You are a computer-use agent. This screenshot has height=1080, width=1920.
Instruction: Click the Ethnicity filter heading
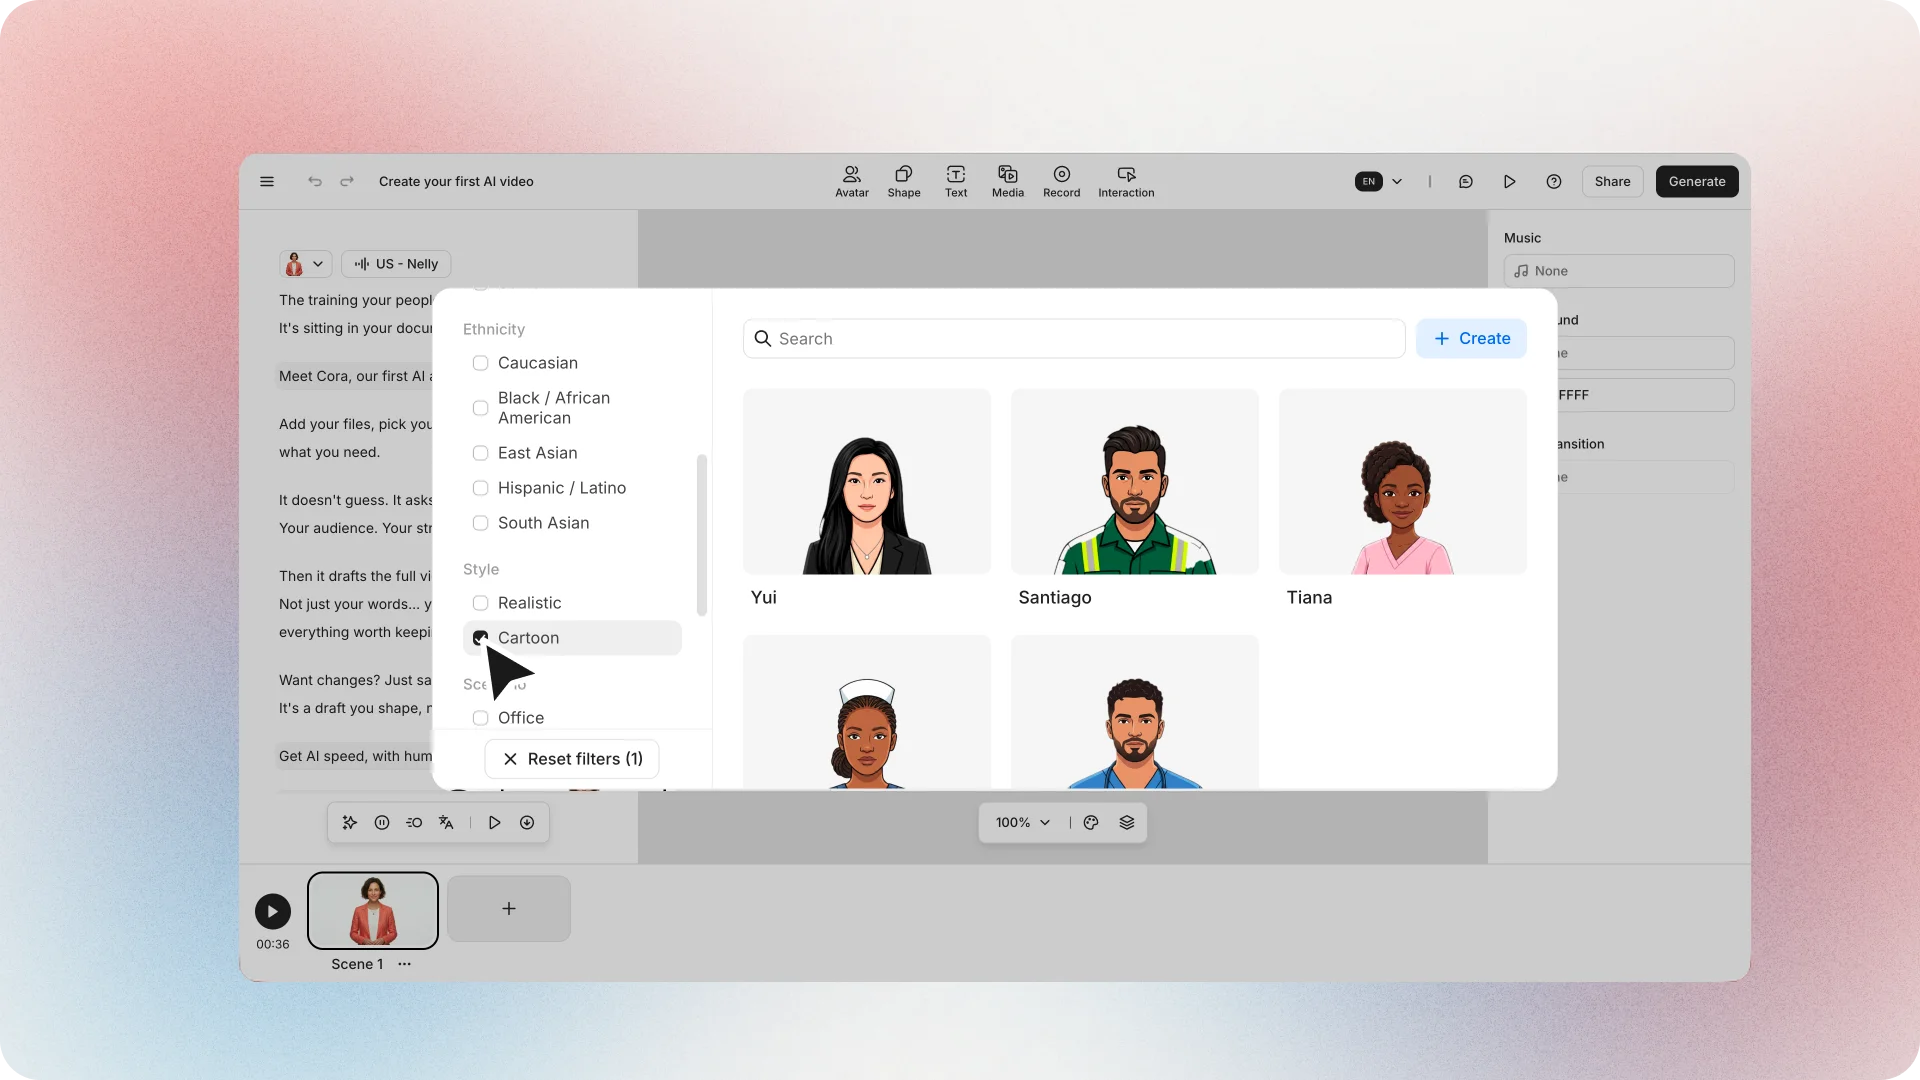point(493,329)
